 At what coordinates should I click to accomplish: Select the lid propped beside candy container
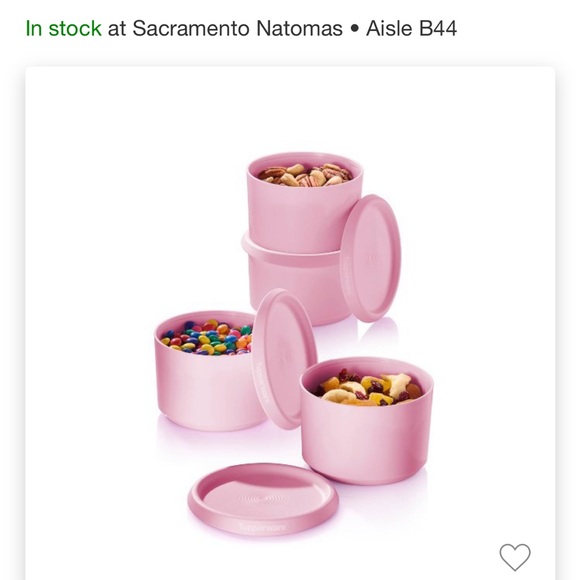(284, 359)
